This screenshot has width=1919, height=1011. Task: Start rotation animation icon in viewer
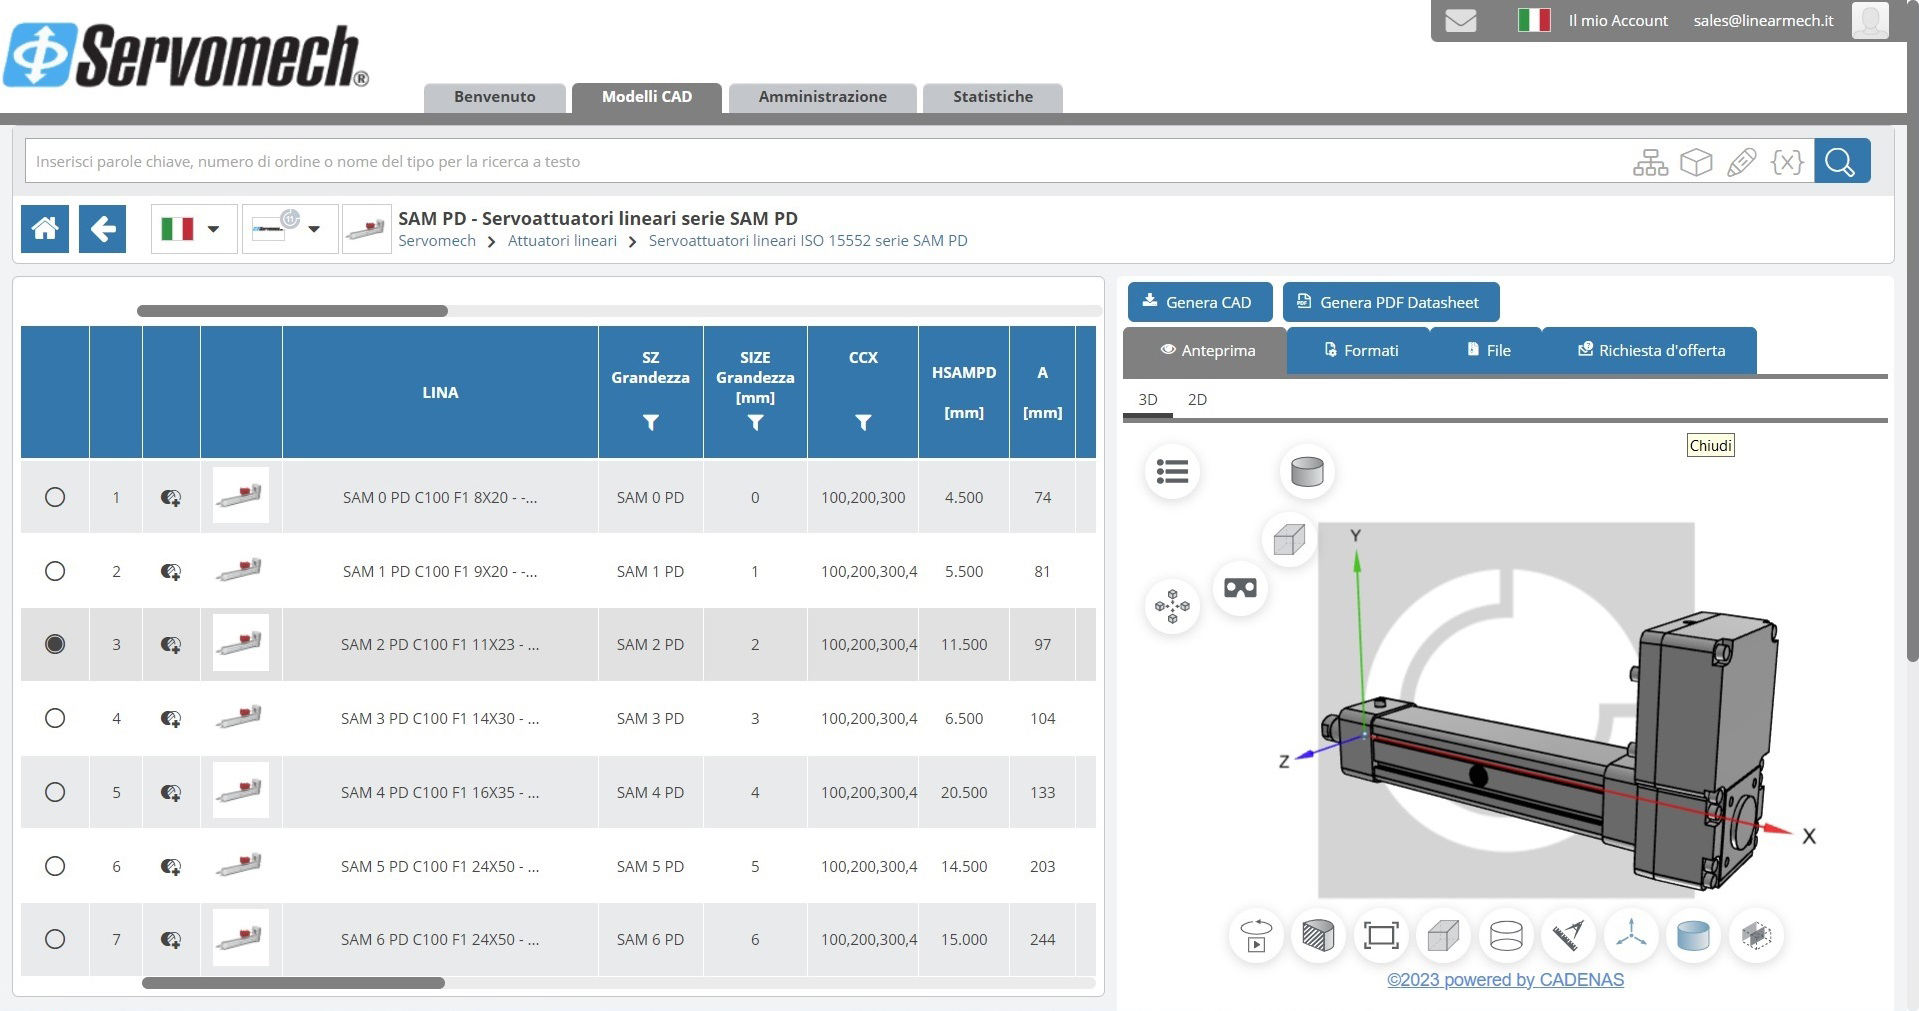[x=1256, y=936]
